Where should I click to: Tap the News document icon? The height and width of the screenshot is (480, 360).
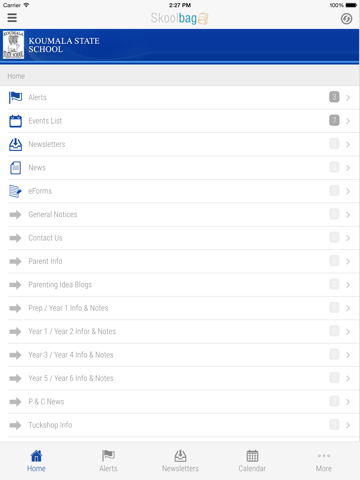[15, 168]
